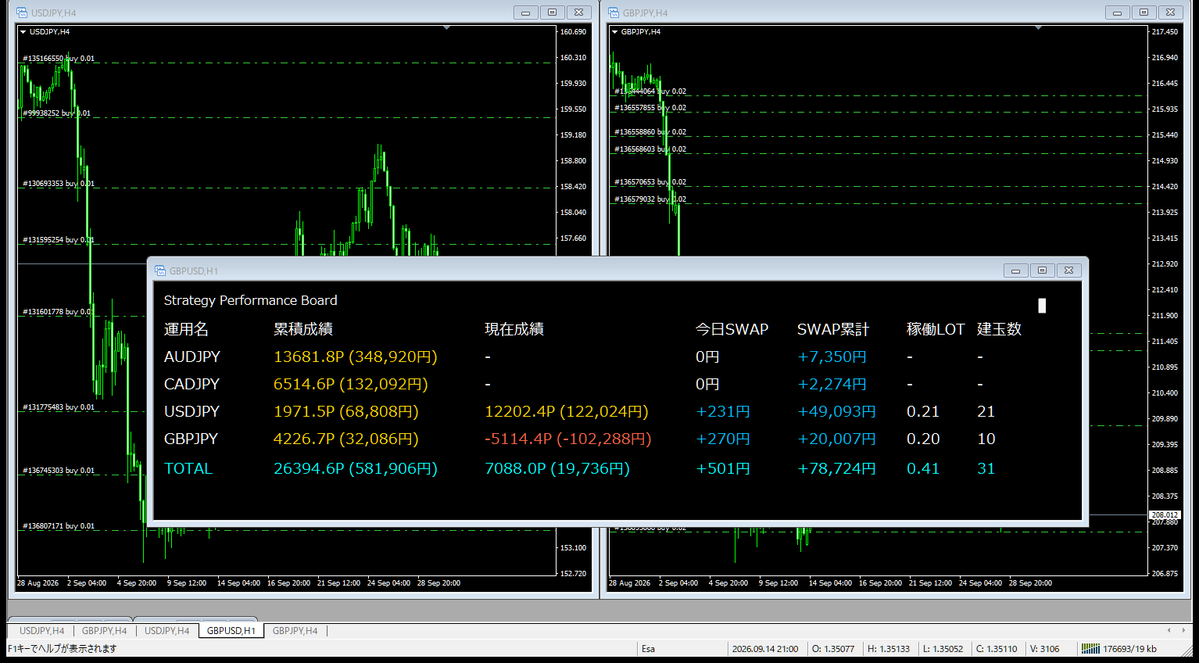
Task: Click status bar close price C: 1.35110
Action: pos(996,649)
